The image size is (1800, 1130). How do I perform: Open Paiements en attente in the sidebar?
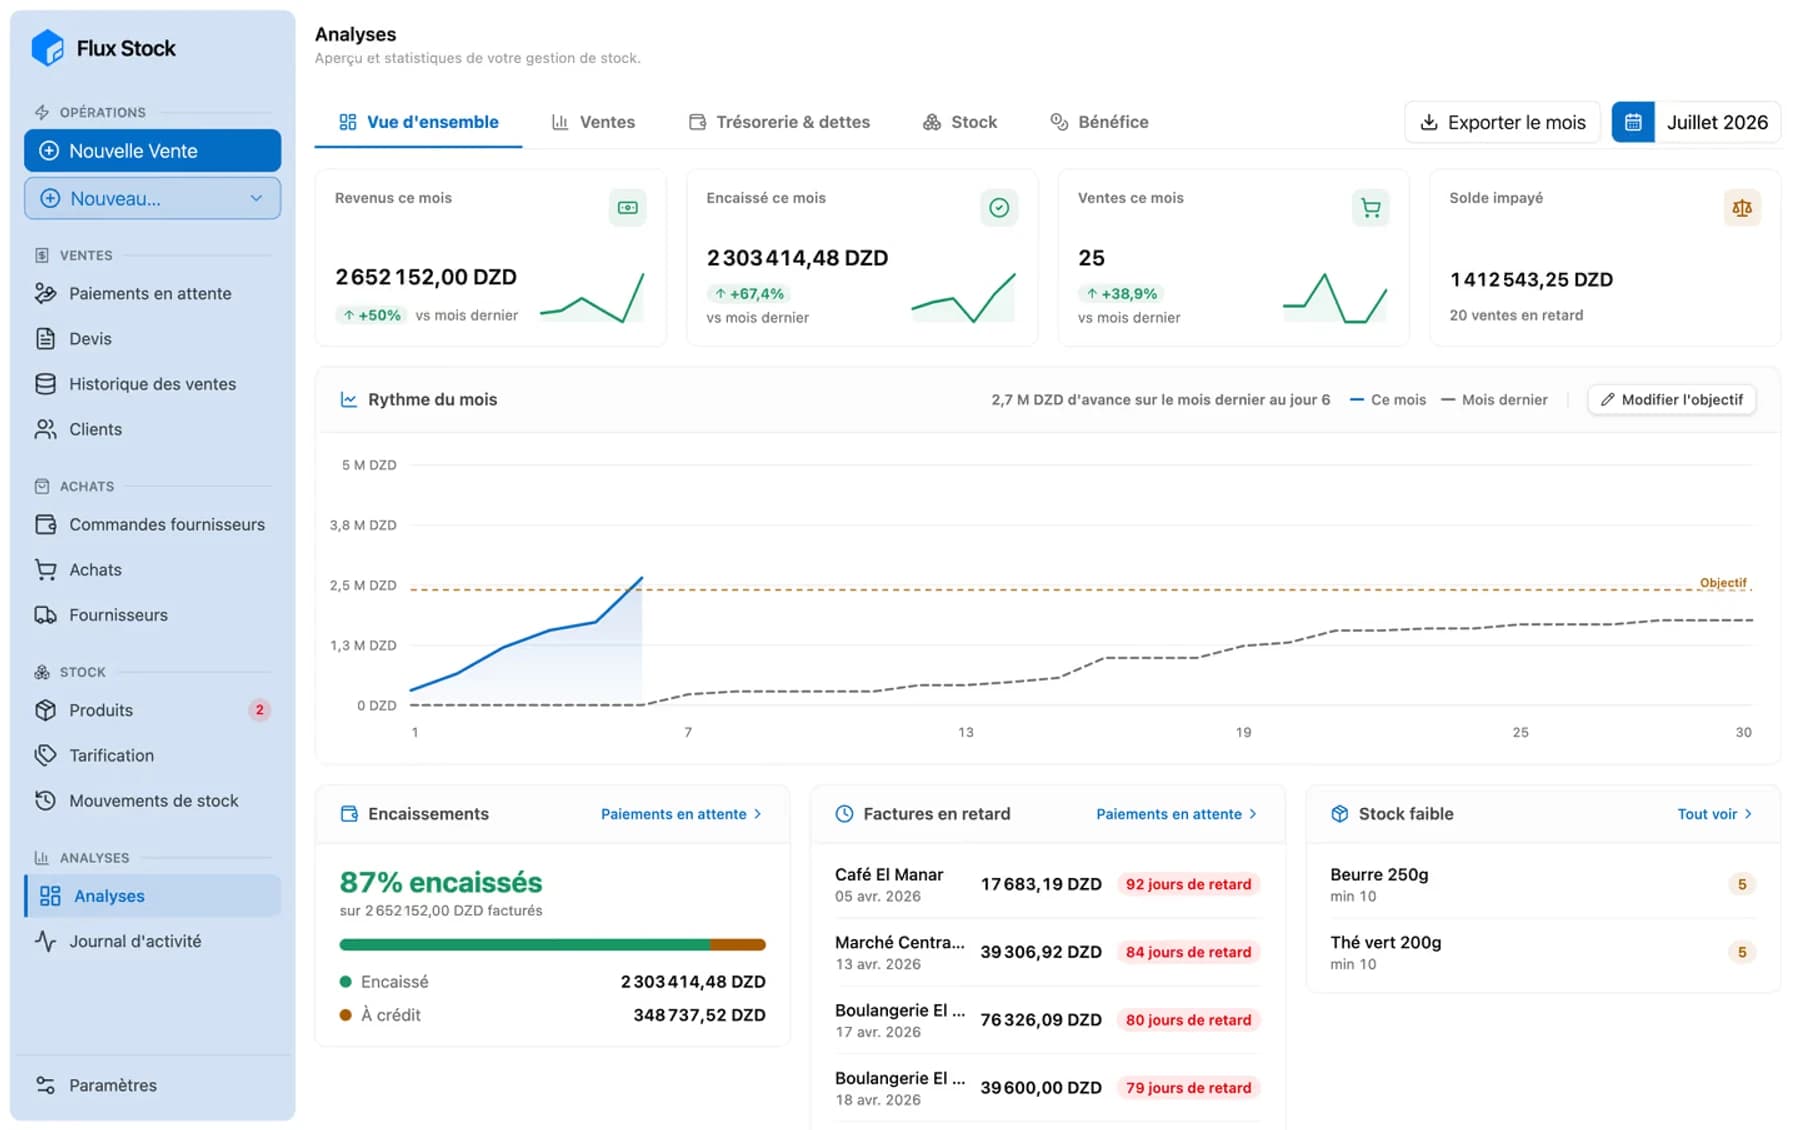152,293
